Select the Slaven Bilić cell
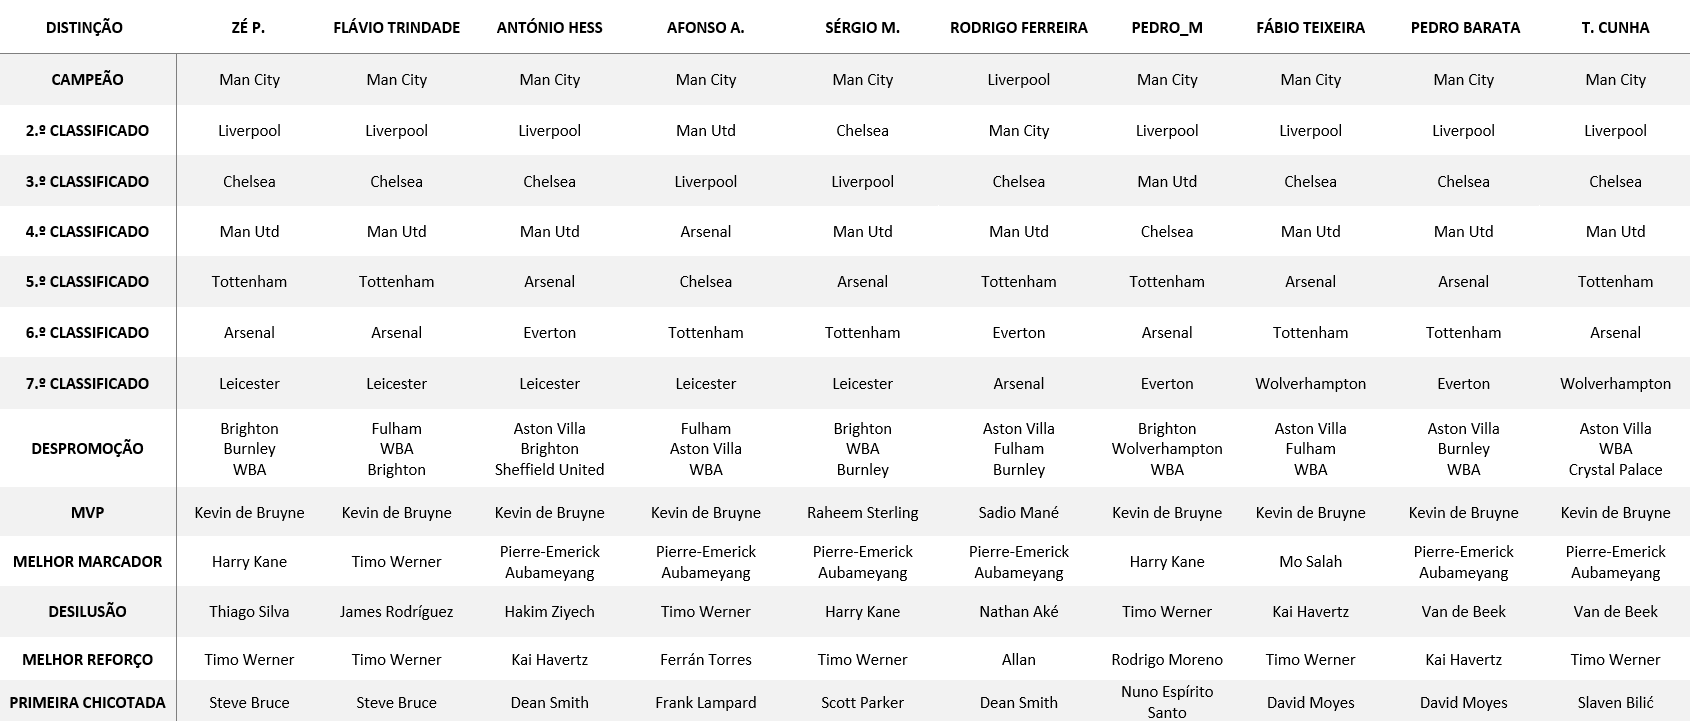This screenshot has width=1690, height=721. pos(1615,703)
